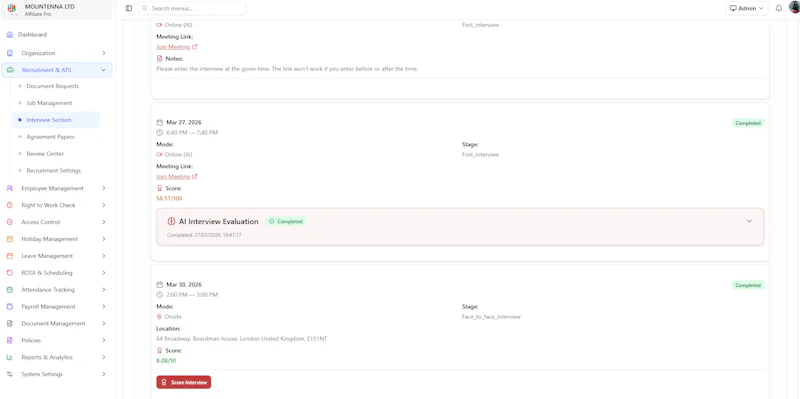Open the notifications bell
The height and width of the screenshot is (399, 800).
pos(779,8)
